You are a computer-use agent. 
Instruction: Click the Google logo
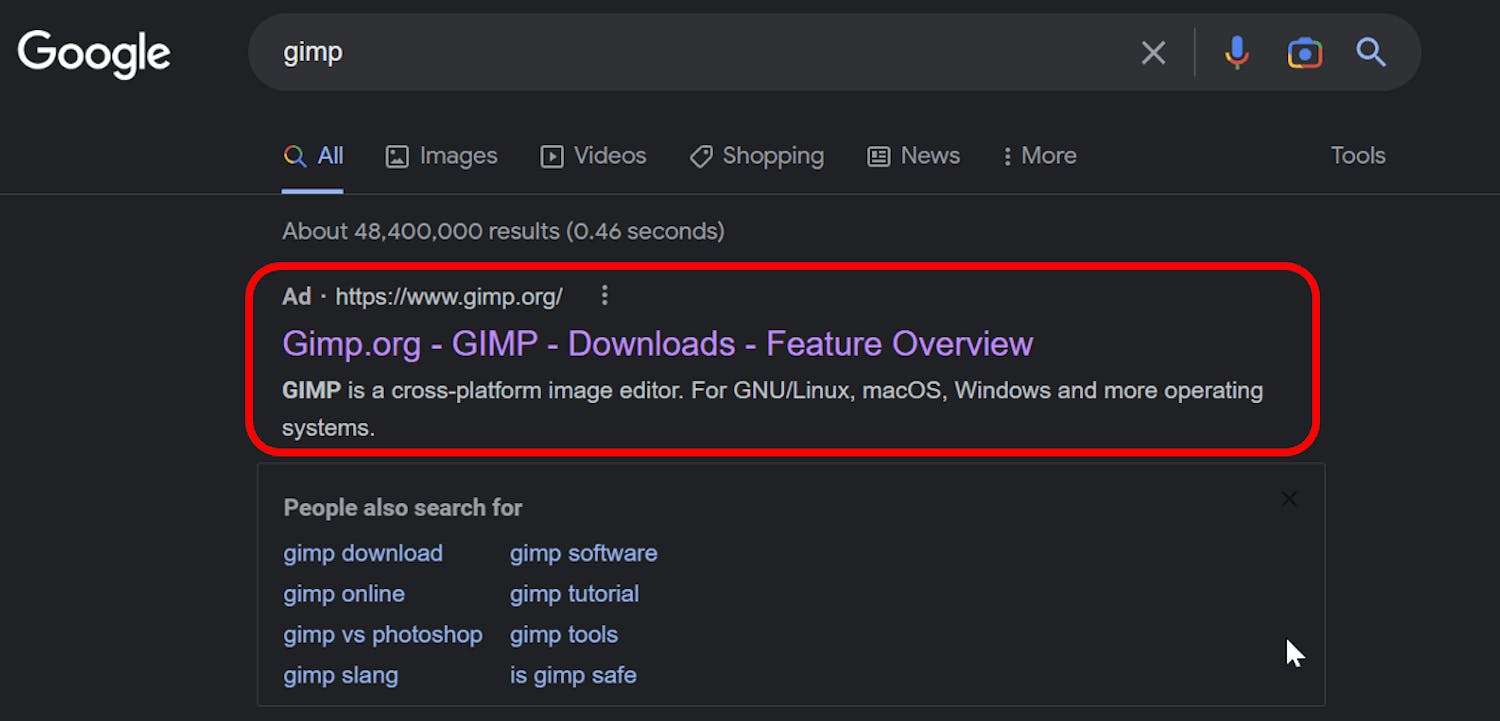click(93, 52)
